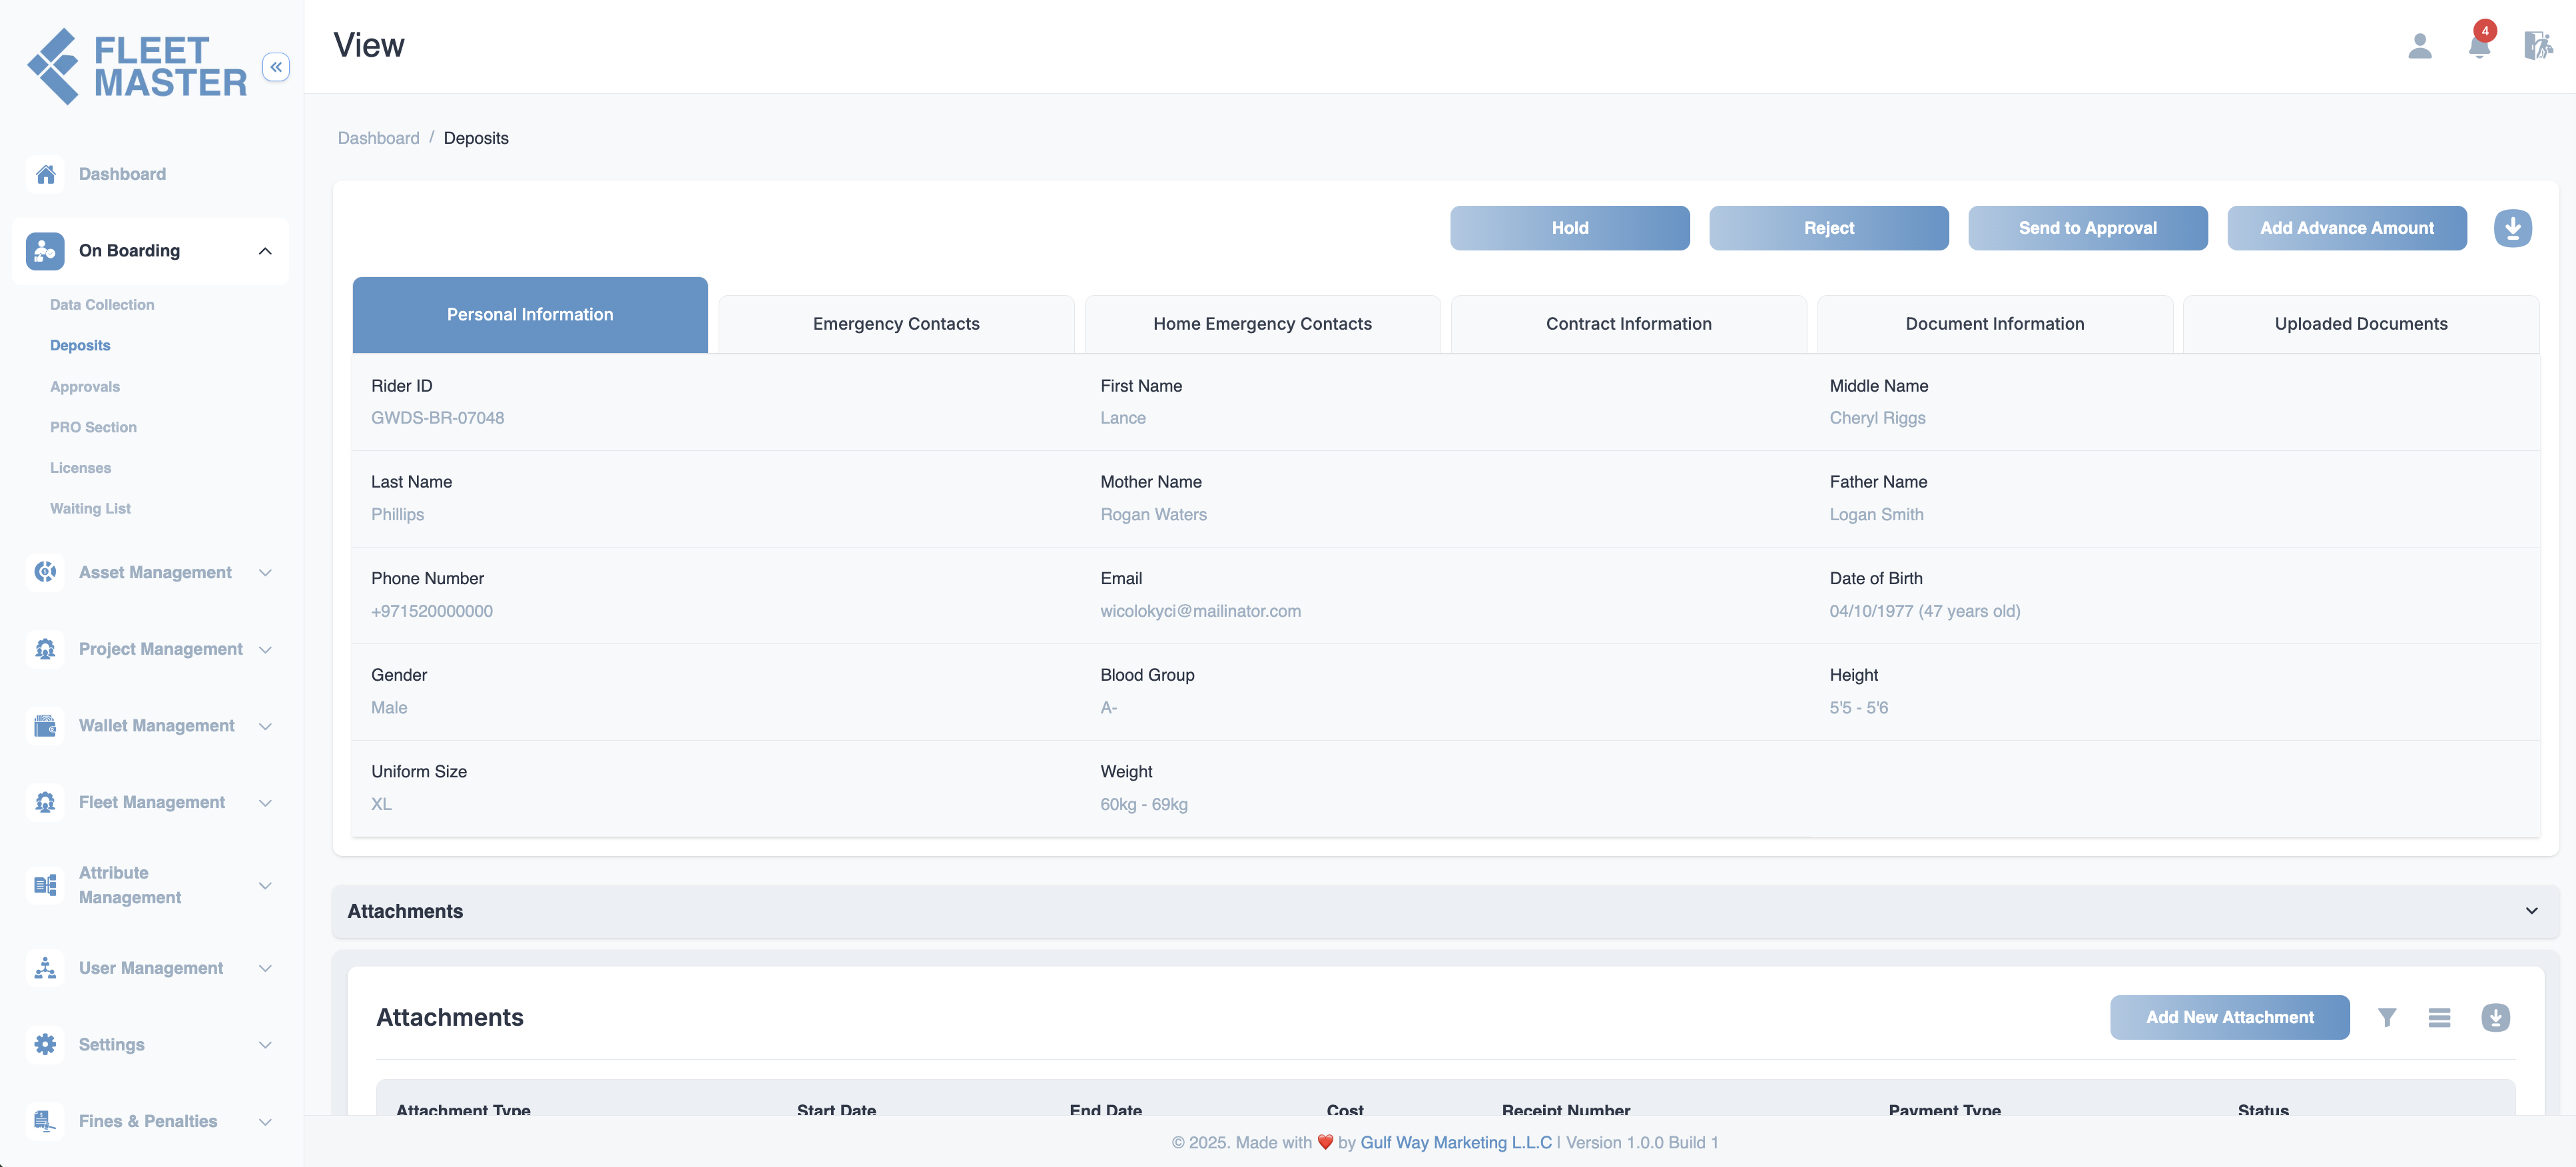The image size is (2576, 1167).
Task: Click the On Boarding icon
Action: click(x=45, y=251)
